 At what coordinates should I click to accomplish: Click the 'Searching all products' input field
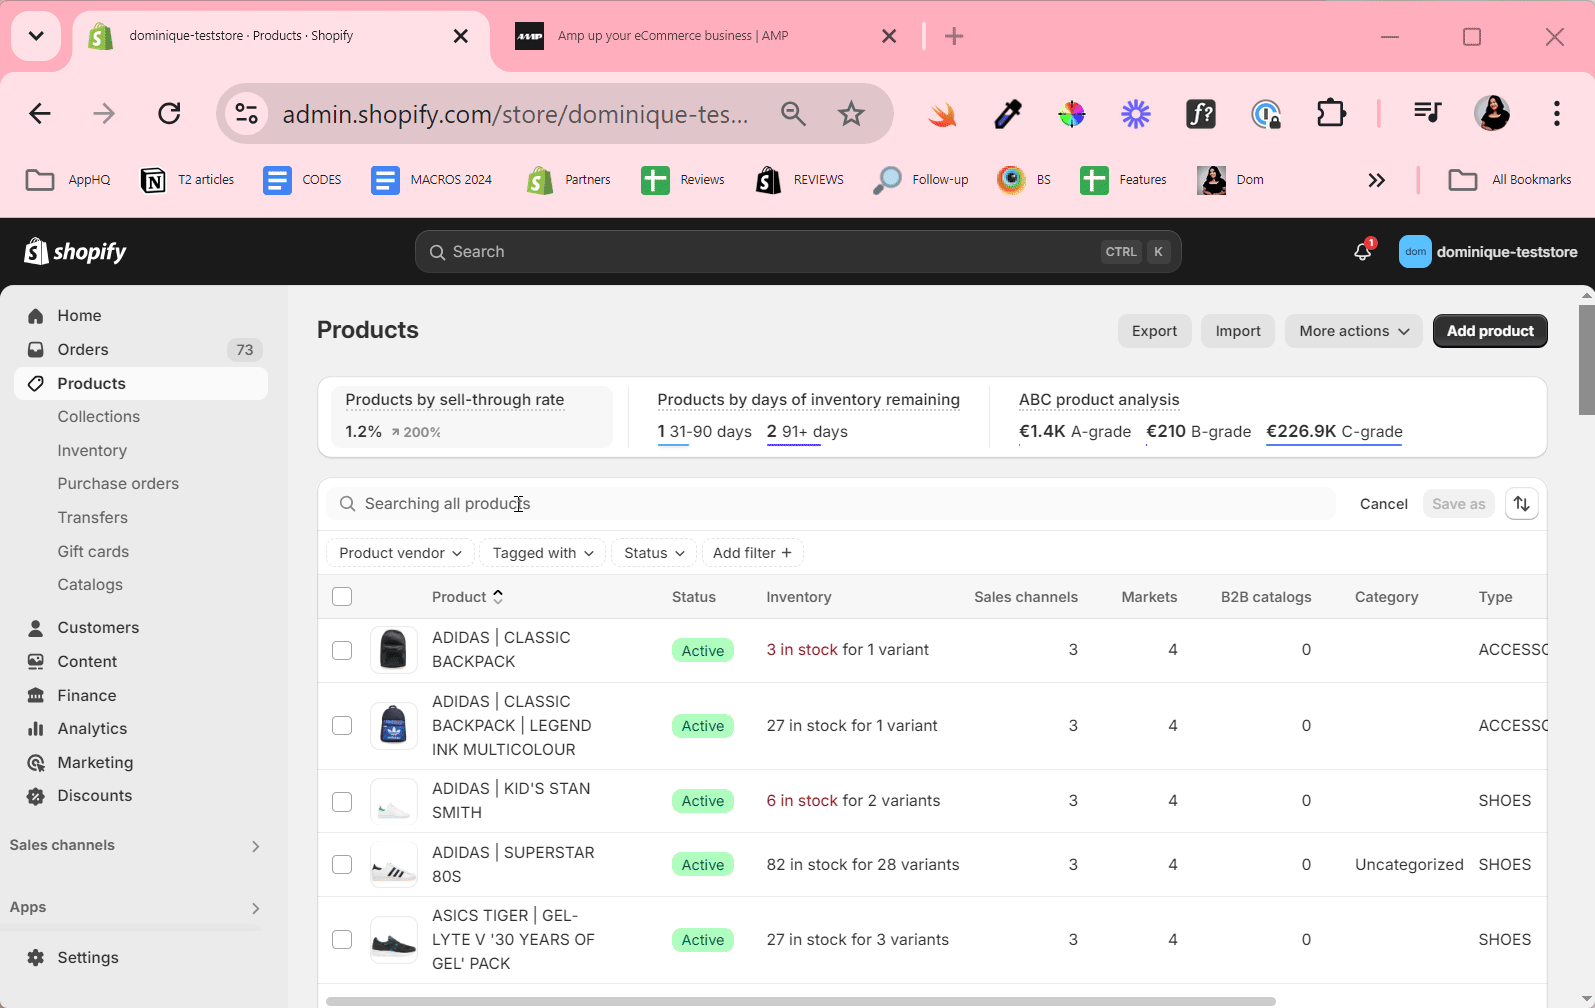pos(833,504)
